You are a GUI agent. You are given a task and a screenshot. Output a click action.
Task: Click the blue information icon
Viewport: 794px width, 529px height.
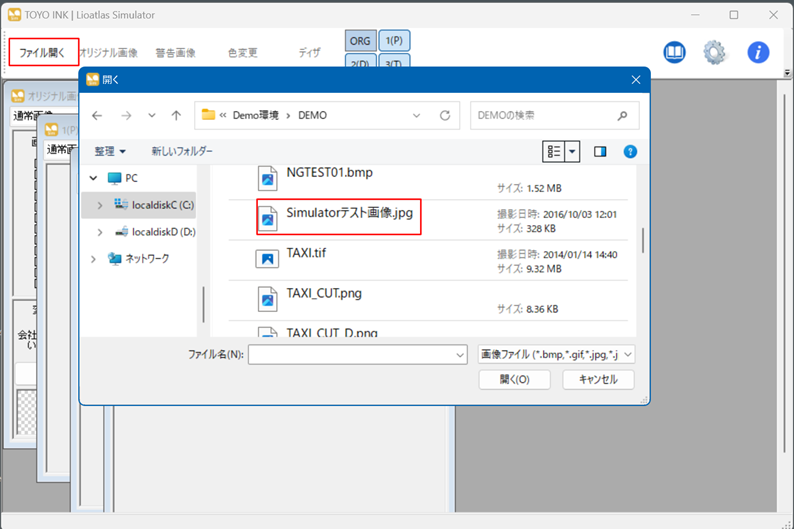coord(758,53)
